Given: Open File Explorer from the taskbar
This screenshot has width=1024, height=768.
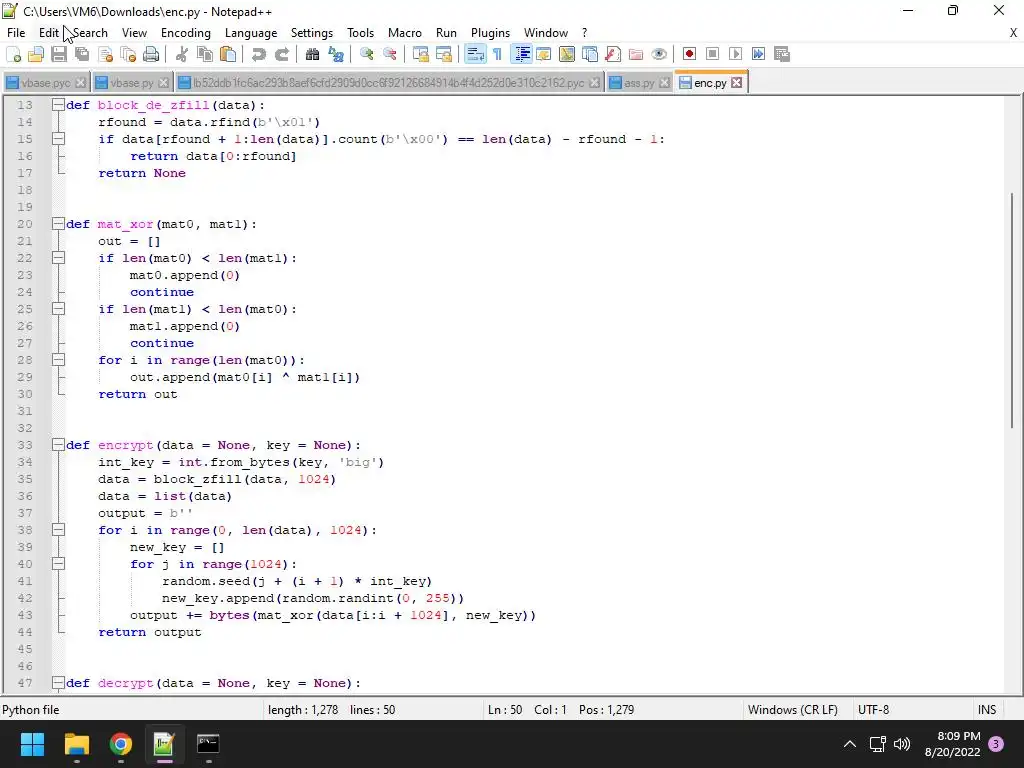Looking at the screenshot, I should [x=76, y=744].
